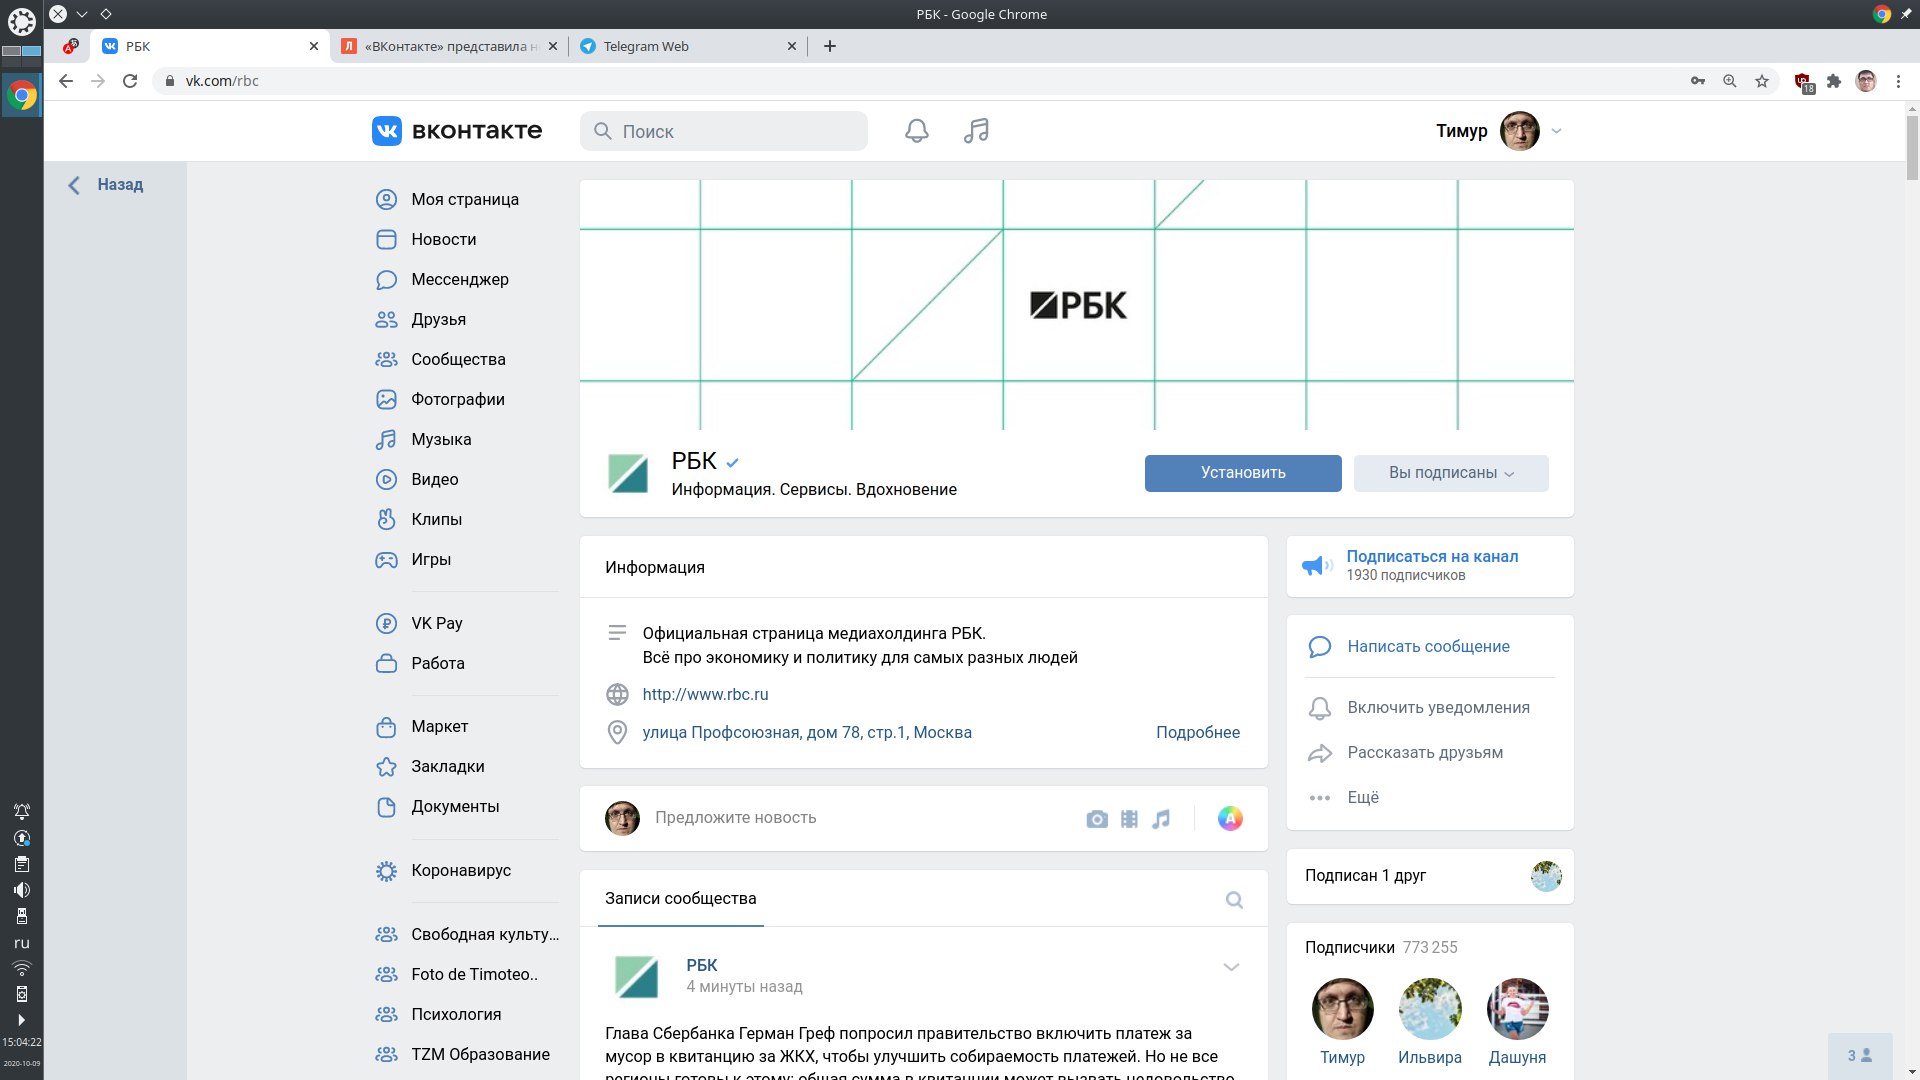Expand the Вы подписаны dropdown
Screen dimensions: 1920x1080
pyautogui.click(x=1451, y=473)
